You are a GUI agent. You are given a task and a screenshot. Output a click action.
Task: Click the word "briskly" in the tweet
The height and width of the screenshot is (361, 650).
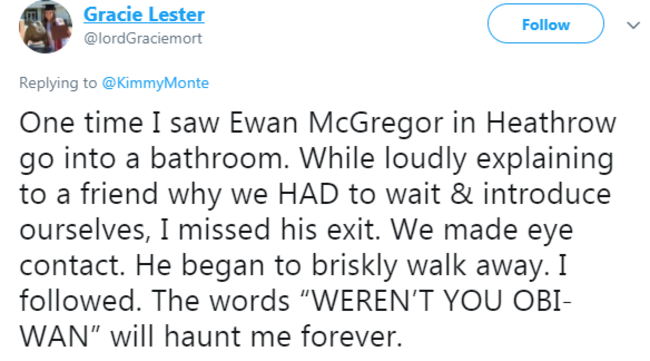click(355, 266)
